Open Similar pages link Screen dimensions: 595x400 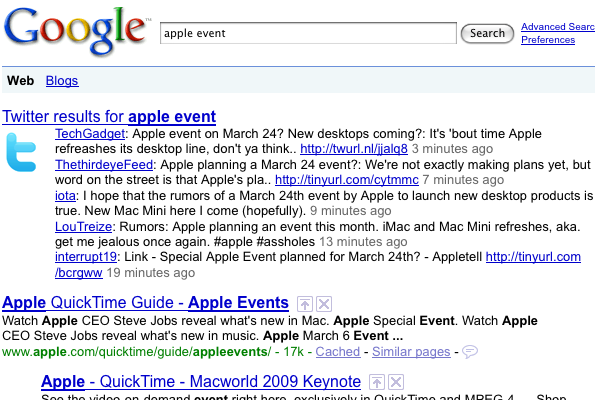point(411,352)
